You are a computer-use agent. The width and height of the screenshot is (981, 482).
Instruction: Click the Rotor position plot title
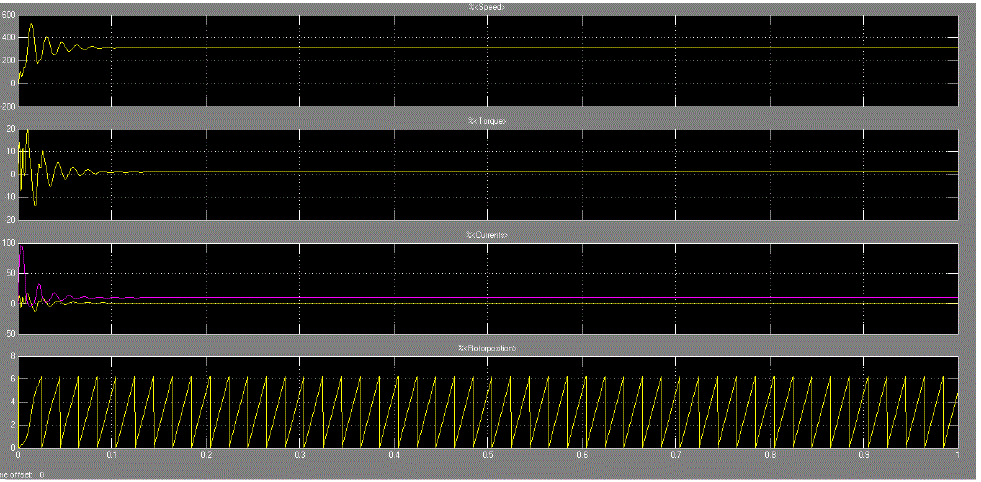(489, 348)
